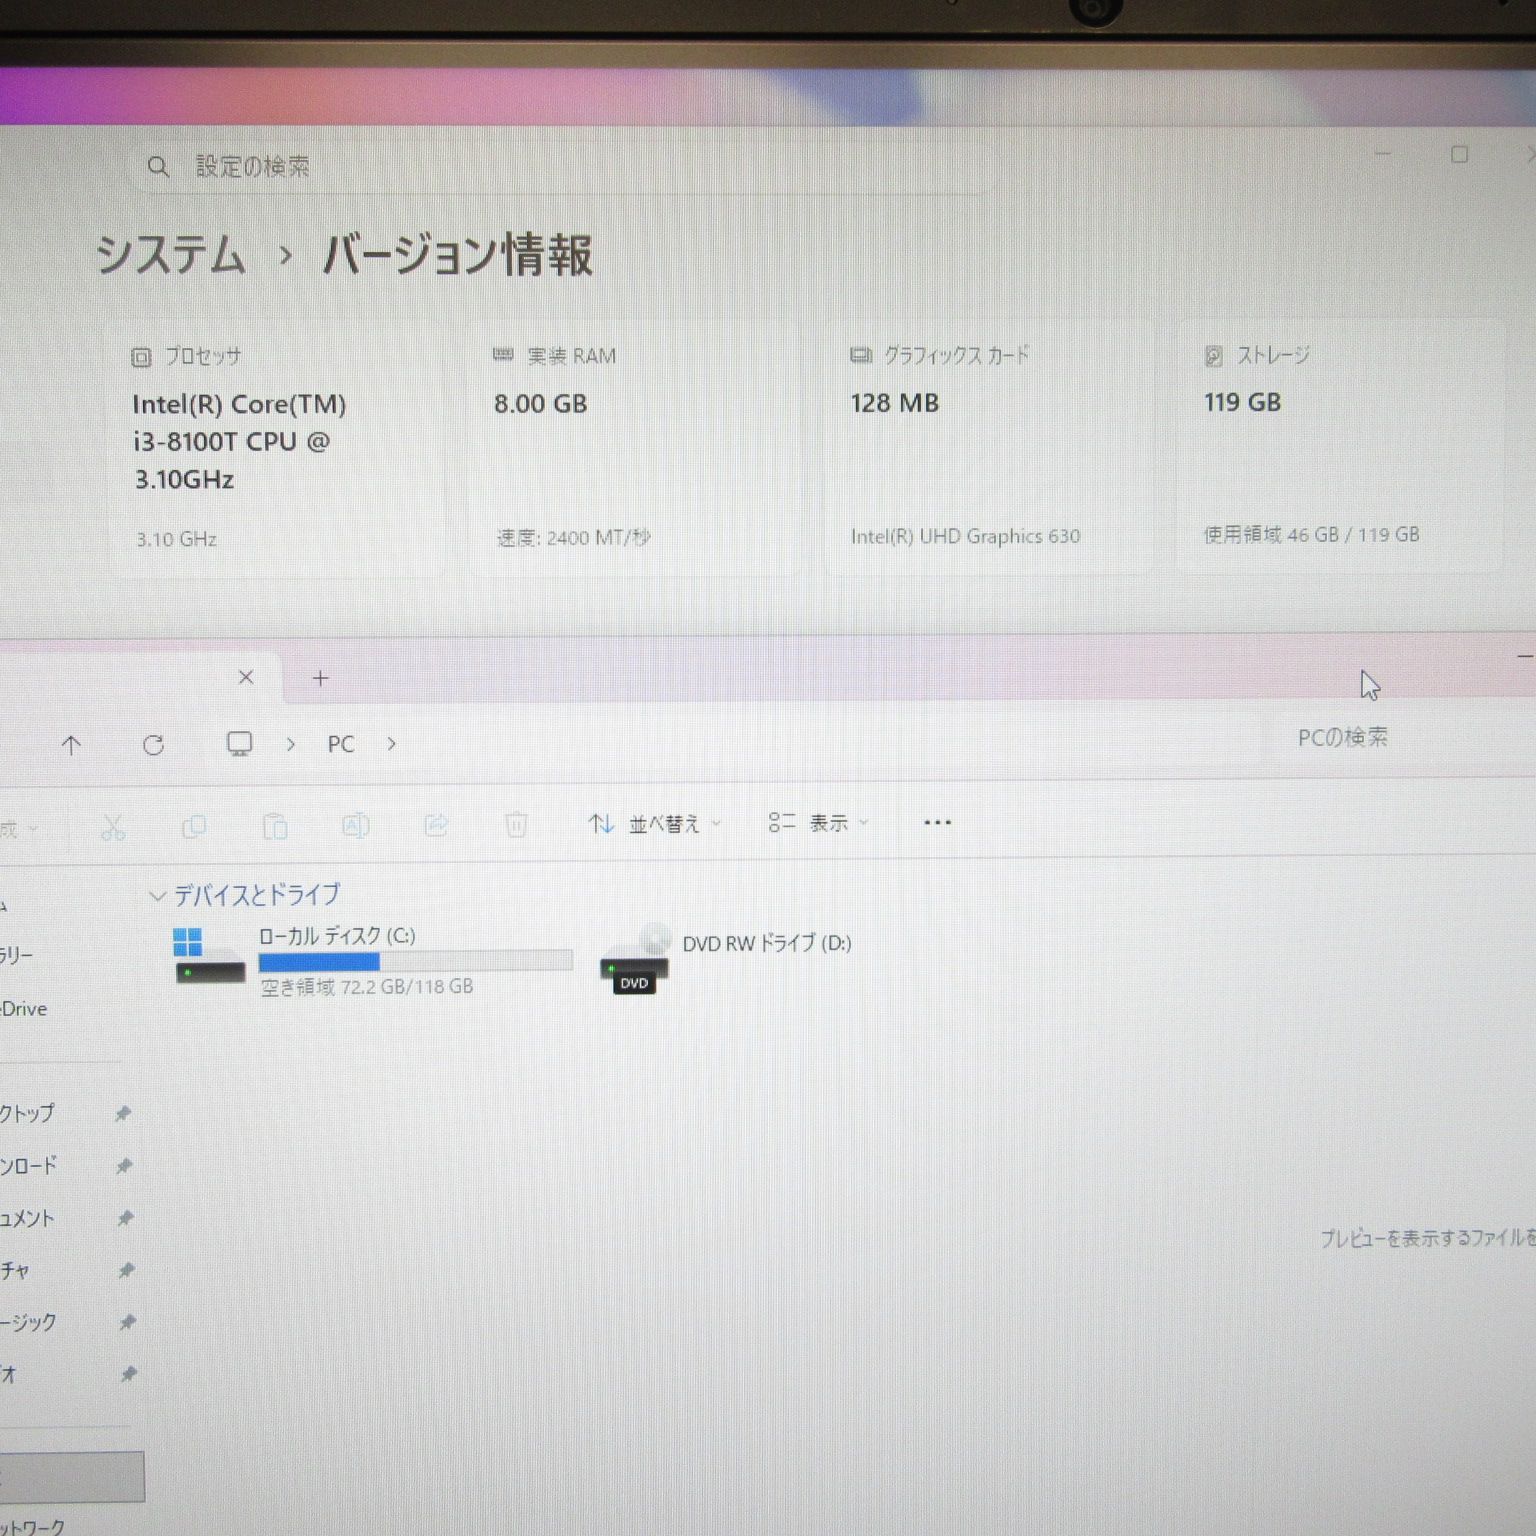The image size is (1536, 1536).
Task: Click the graphics card icon
Action: coord(861,355)
